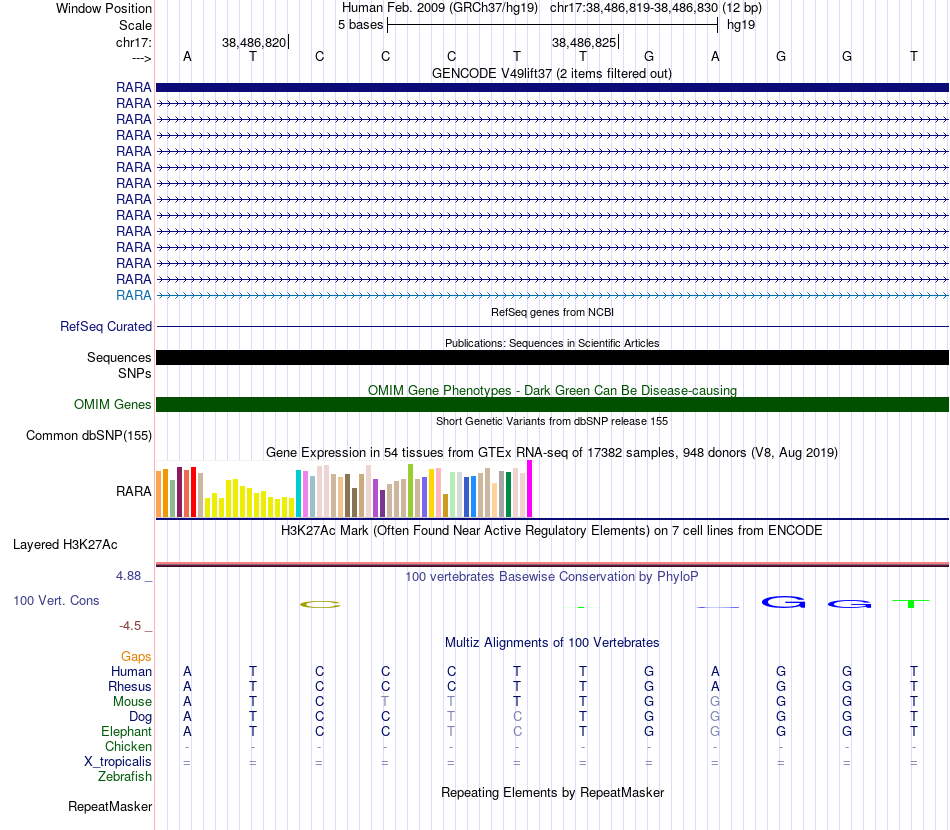The height and width of the screenshot is (830, 950).
Task: Select the "Zebrafish" alignment row label
Action: coord(125,776)
